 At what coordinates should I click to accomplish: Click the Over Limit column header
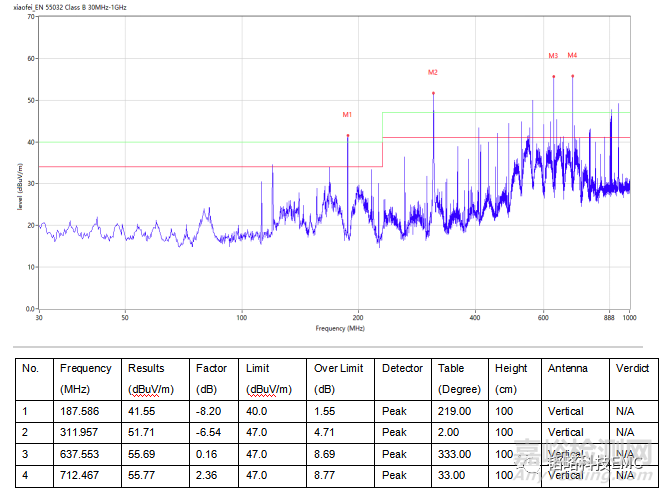(339, 378)
